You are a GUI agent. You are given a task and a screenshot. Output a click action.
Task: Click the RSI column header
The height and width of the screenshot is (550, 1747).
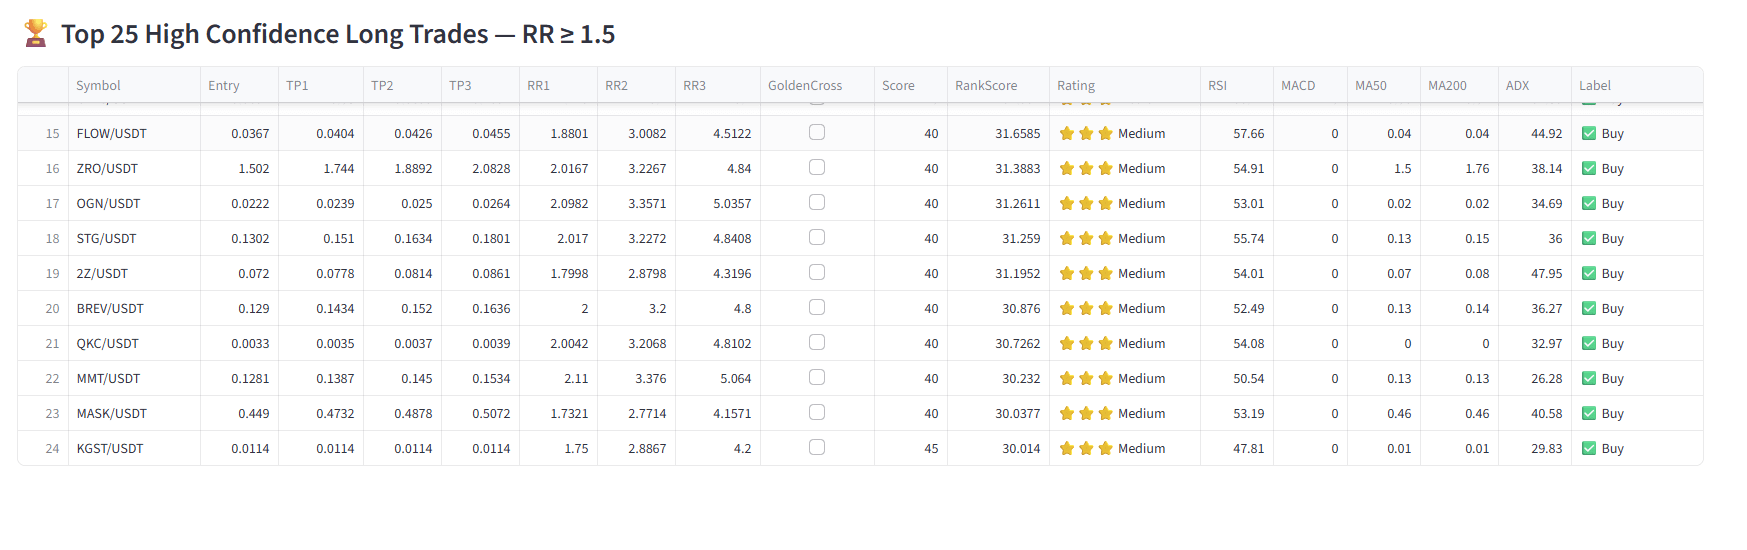[1217, 86]
